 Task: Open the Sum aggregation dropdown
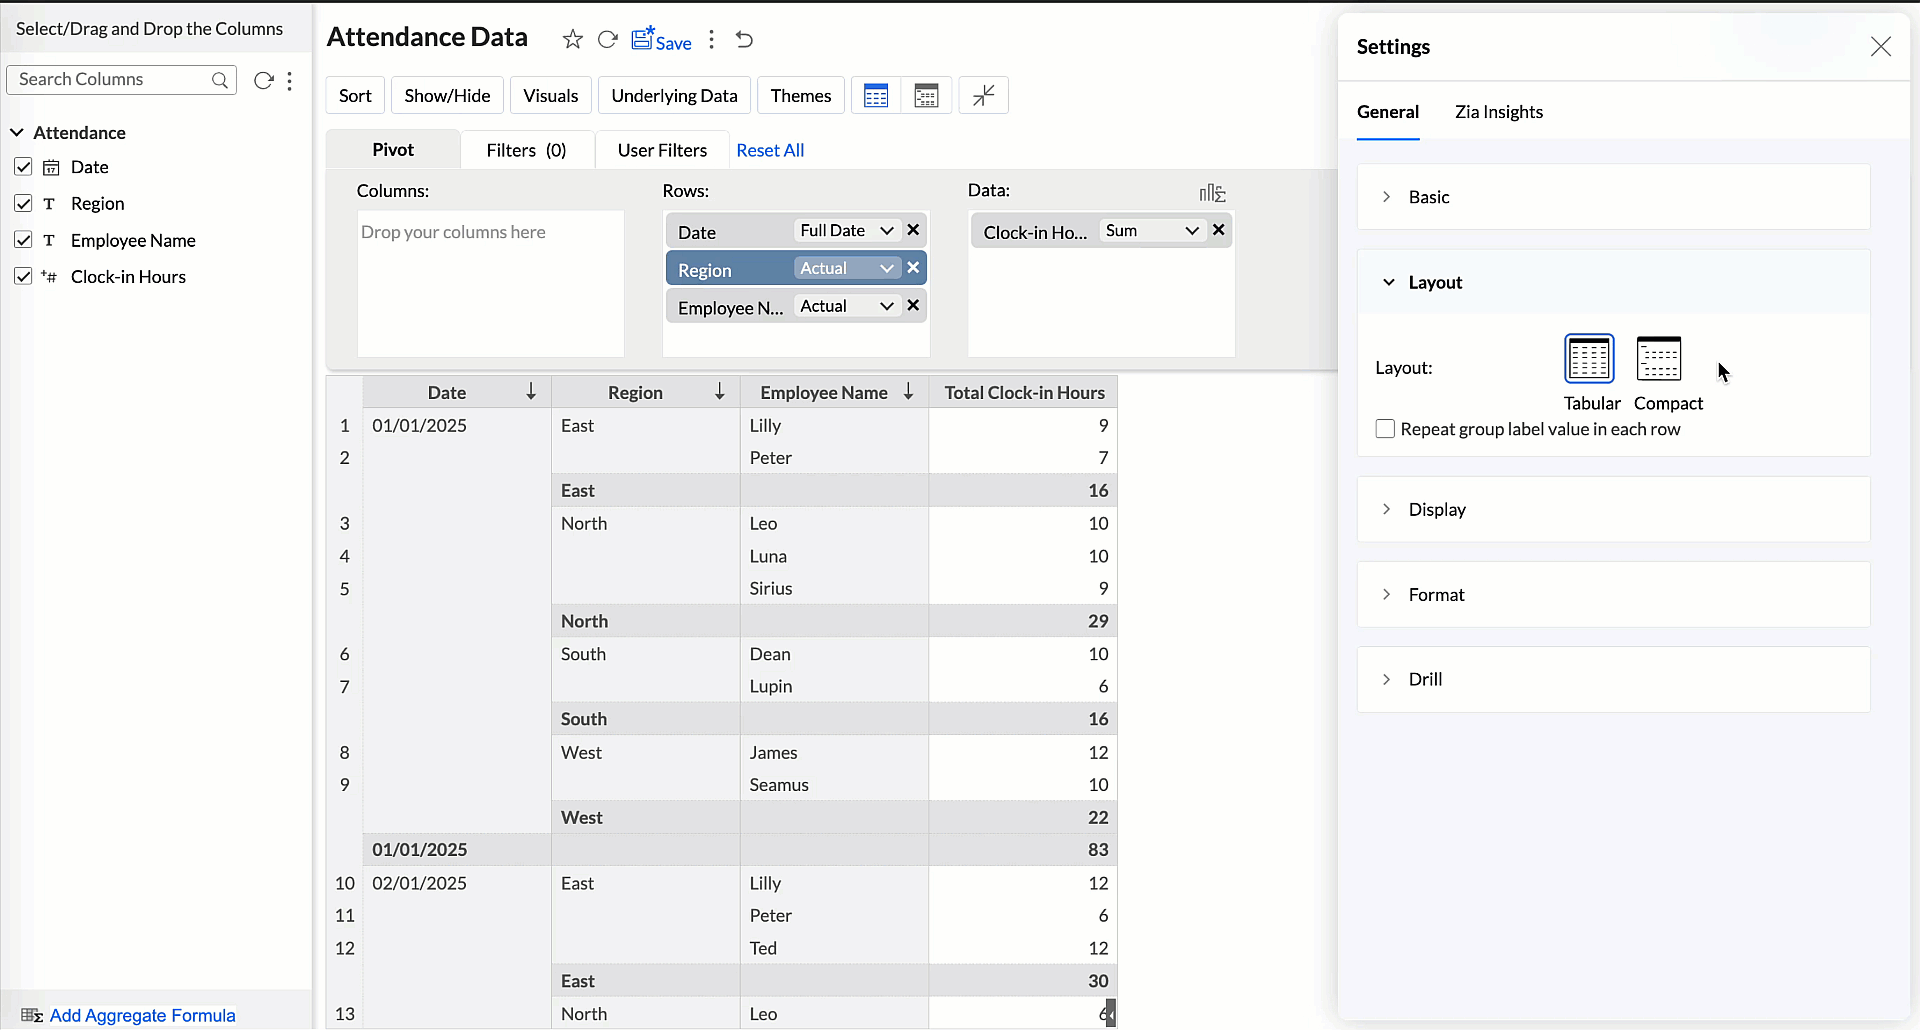click(x=1151, y=231)
